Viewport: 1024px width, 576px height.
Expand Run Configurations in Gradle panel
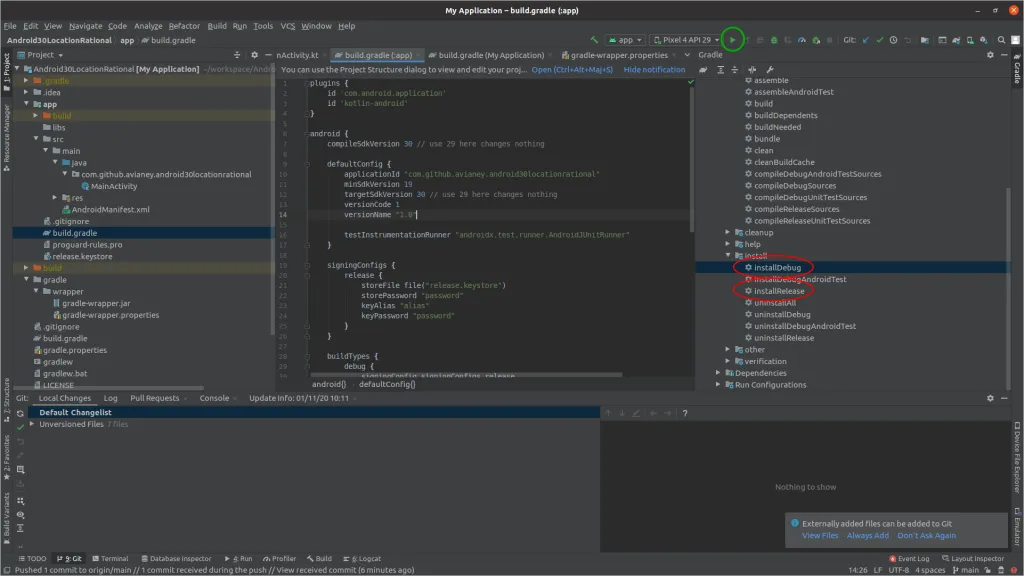718,384
